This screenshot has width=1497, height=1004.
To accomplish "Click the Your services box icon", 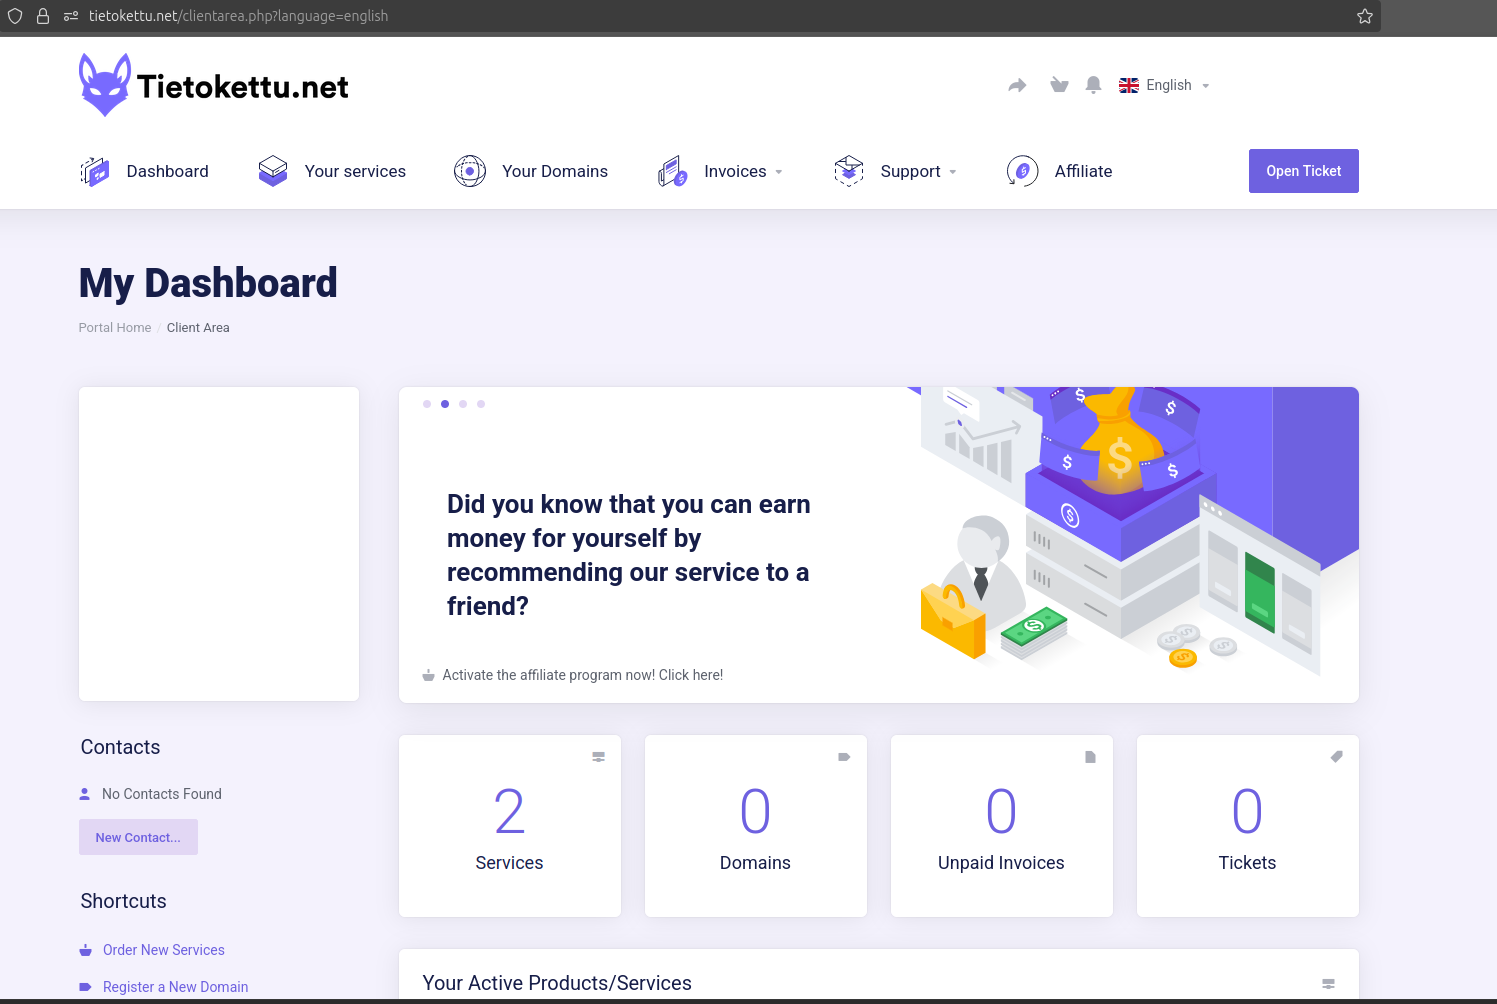I will [x=273, y=171].
